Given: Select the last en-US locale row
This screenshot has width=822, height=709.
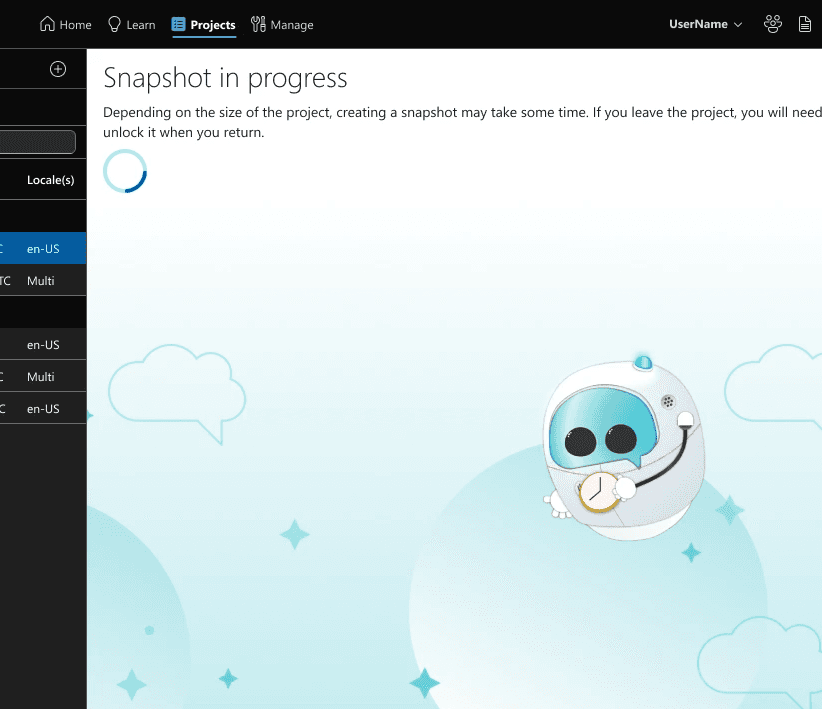Looking at the screenshot, I should pos(43,408).
